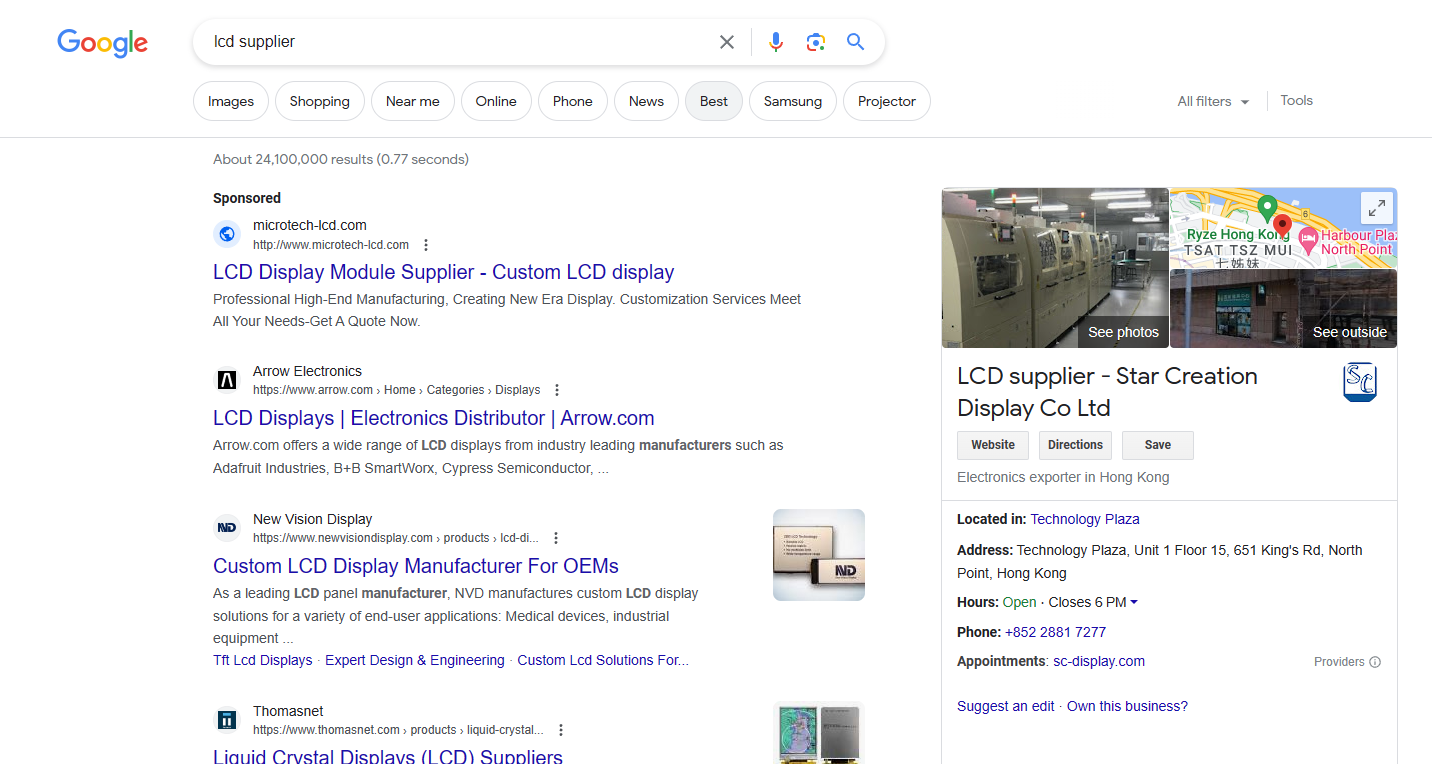Click the Providers info icon
Viewport: 1432px width, 764px height.
(1375, 662)
